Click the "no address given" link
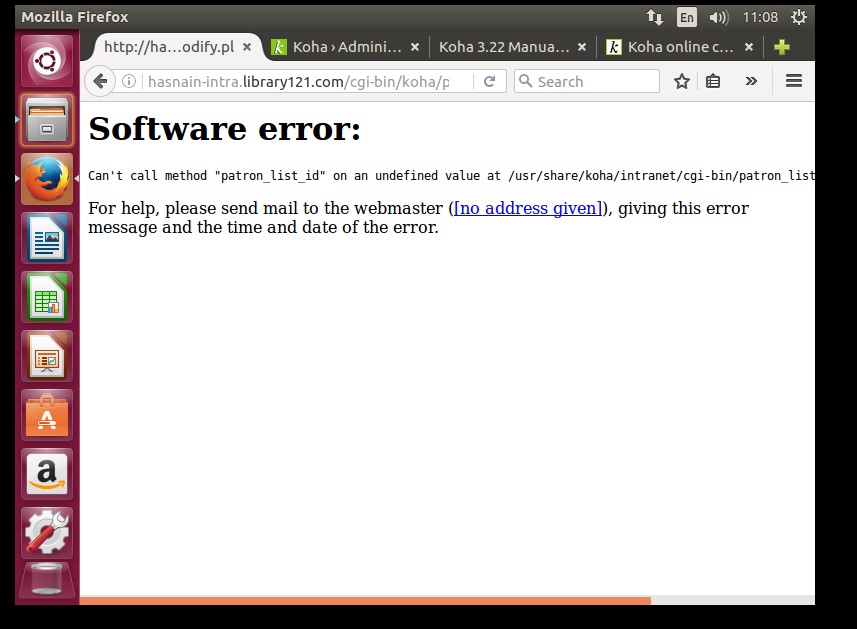Viewport: 857px width, 629px height. pos(528,208)
